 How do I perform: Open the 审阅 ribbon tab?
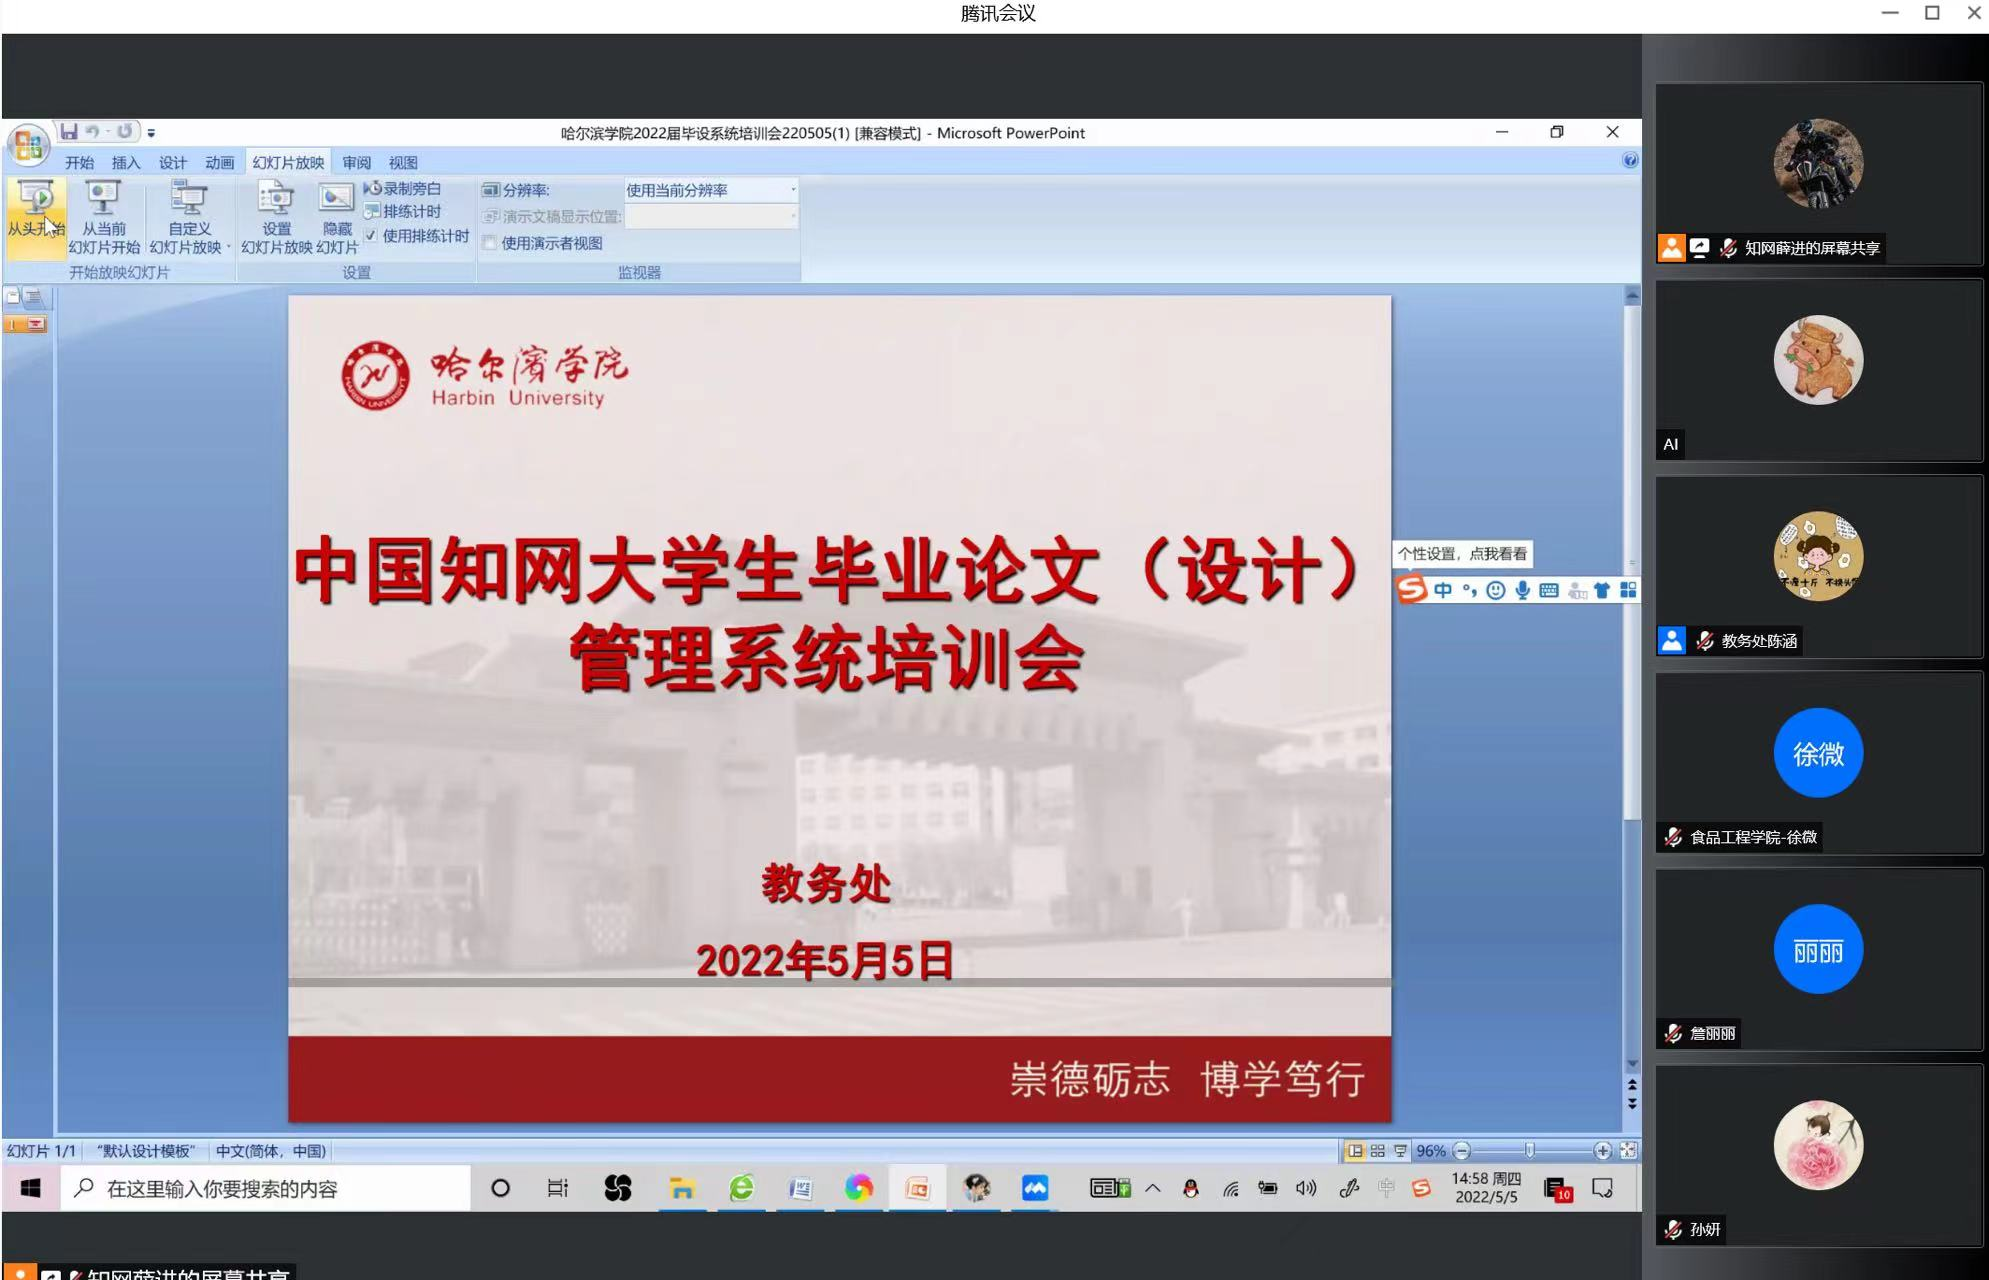click(x=356, y=163)
